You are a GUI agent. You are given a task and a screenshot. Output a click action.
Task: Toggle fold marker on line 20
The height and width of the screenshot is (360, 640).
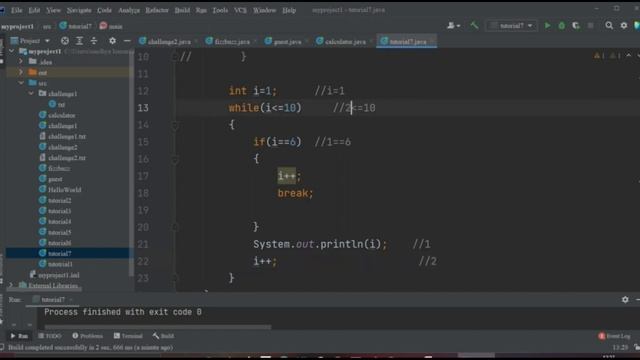(175, 227)
